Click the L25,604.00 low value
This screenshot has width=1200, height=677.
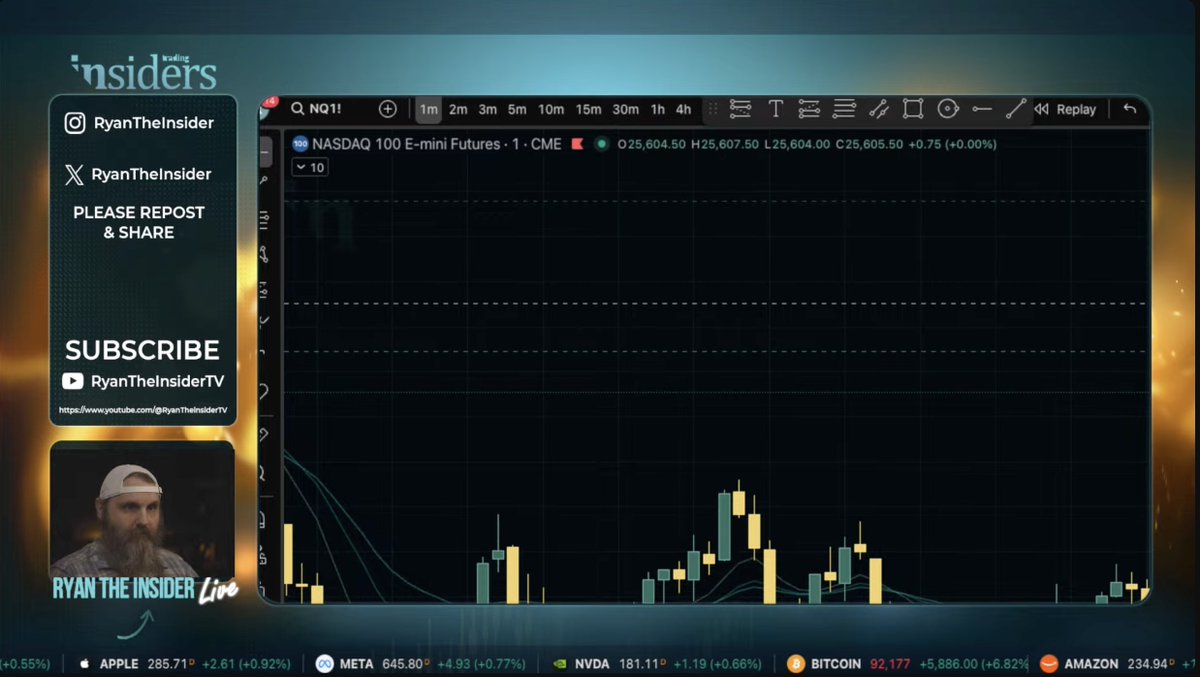point(797,144)
